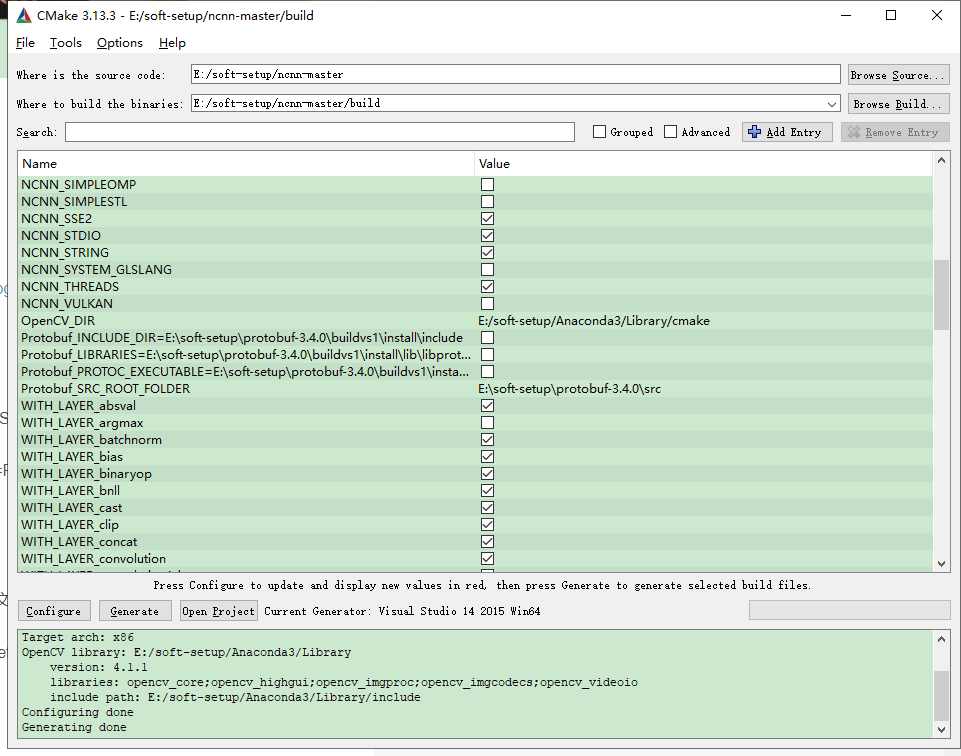Click the source code path field

click(x=515, y=75)
